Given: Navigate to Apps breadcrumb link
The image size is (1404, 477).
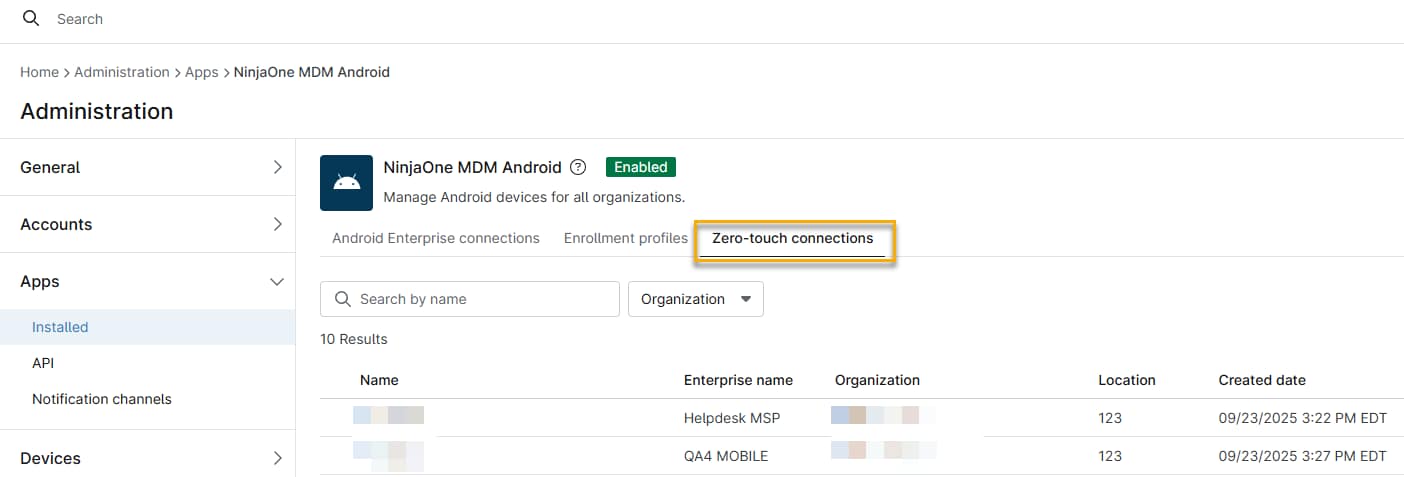Looking at the screenshot, I should point(201,72).
